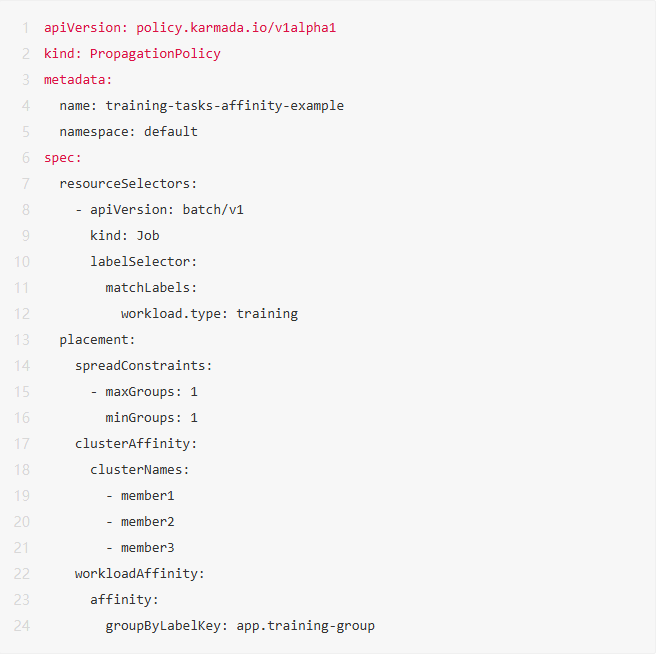Click the kind: Job line
Screen dimensions: 656x657
coord(125,235)
